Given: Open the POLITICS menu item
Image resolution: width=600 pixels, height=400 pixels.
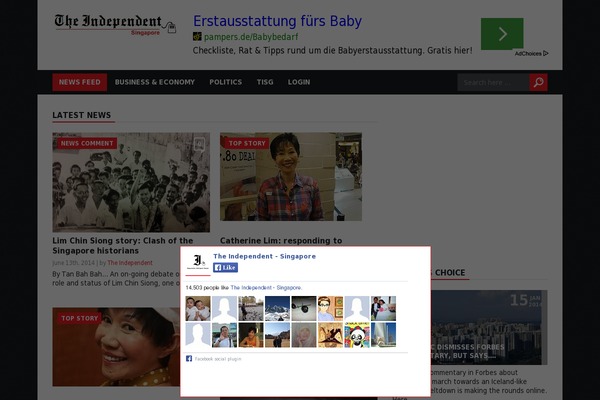Looking at the screenshot, I should (x=225, y=82).
